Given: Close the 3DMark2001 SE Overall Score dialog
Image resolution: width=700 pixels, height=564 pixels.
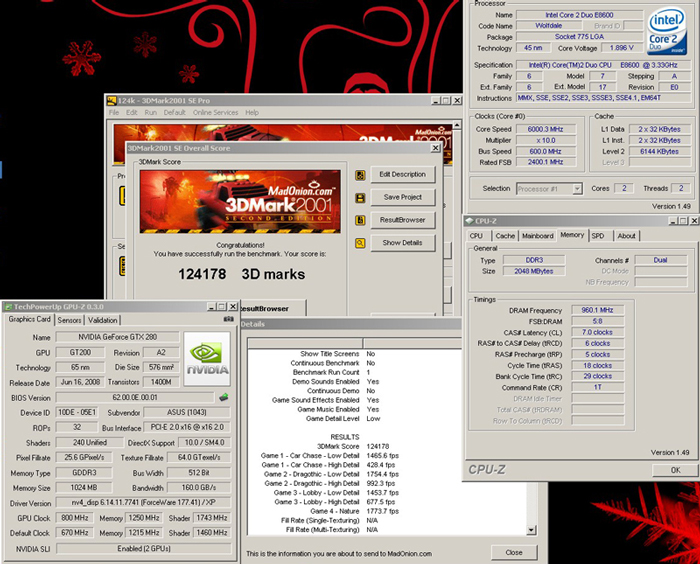Looking at the screenshot, I should (436, 148).
